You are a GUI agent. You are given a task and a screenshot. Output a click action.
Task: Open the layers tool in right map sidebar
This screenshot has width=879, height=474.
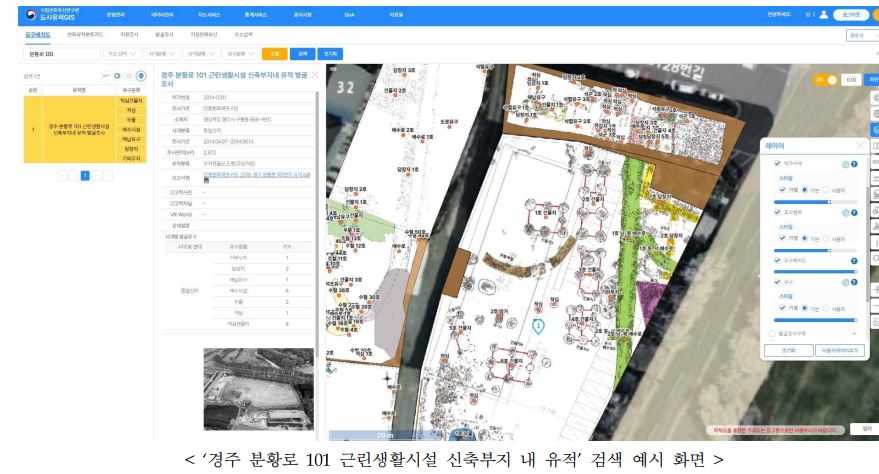874,130
